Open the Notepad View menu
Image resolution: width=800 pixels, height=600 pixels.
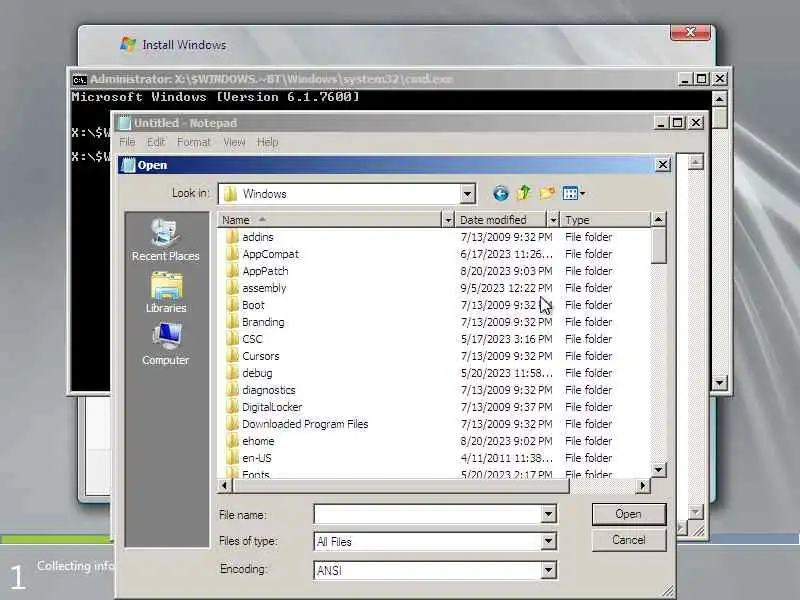[234, 142]
